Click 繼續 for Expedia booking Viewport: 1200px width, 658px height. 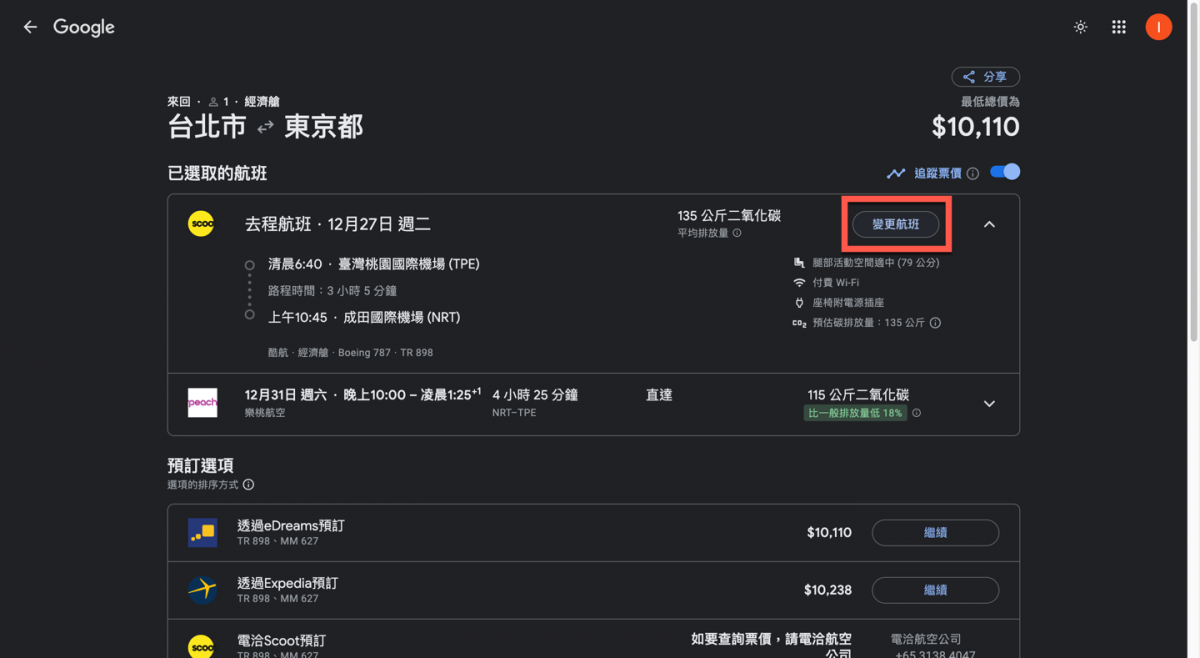[935, 591]
